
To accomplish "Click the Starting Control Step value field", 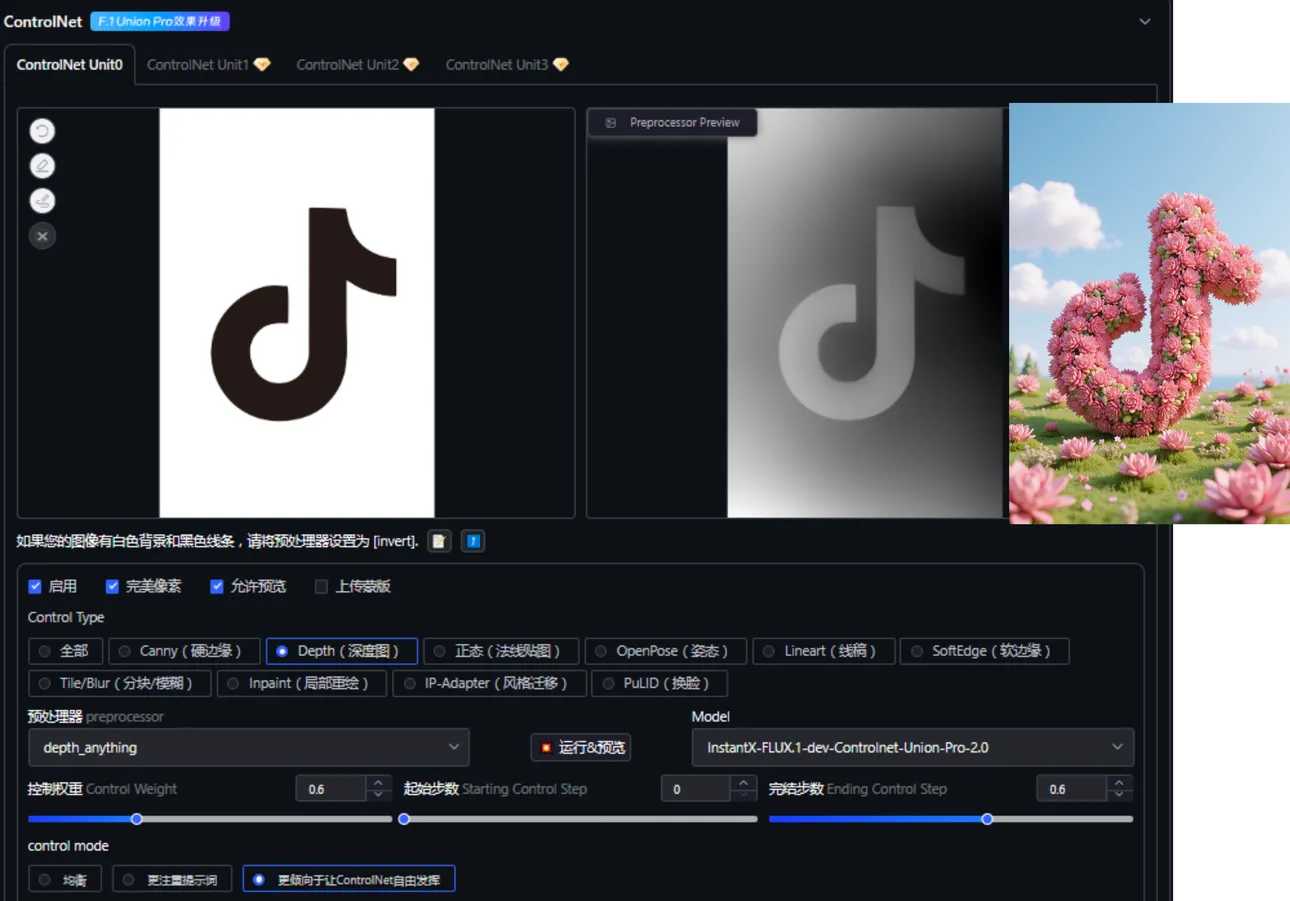I will click(695, 789).
